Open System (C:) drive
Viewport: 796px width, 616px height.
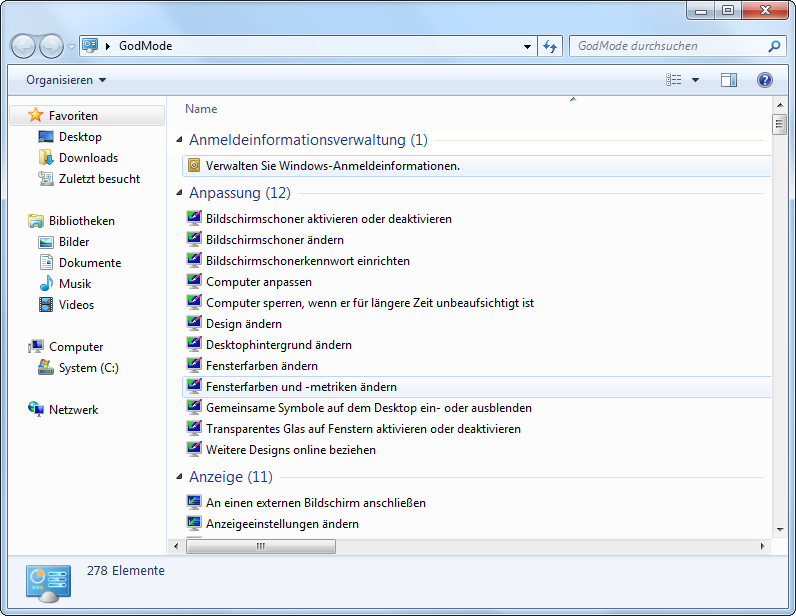(x=89, y=368)
